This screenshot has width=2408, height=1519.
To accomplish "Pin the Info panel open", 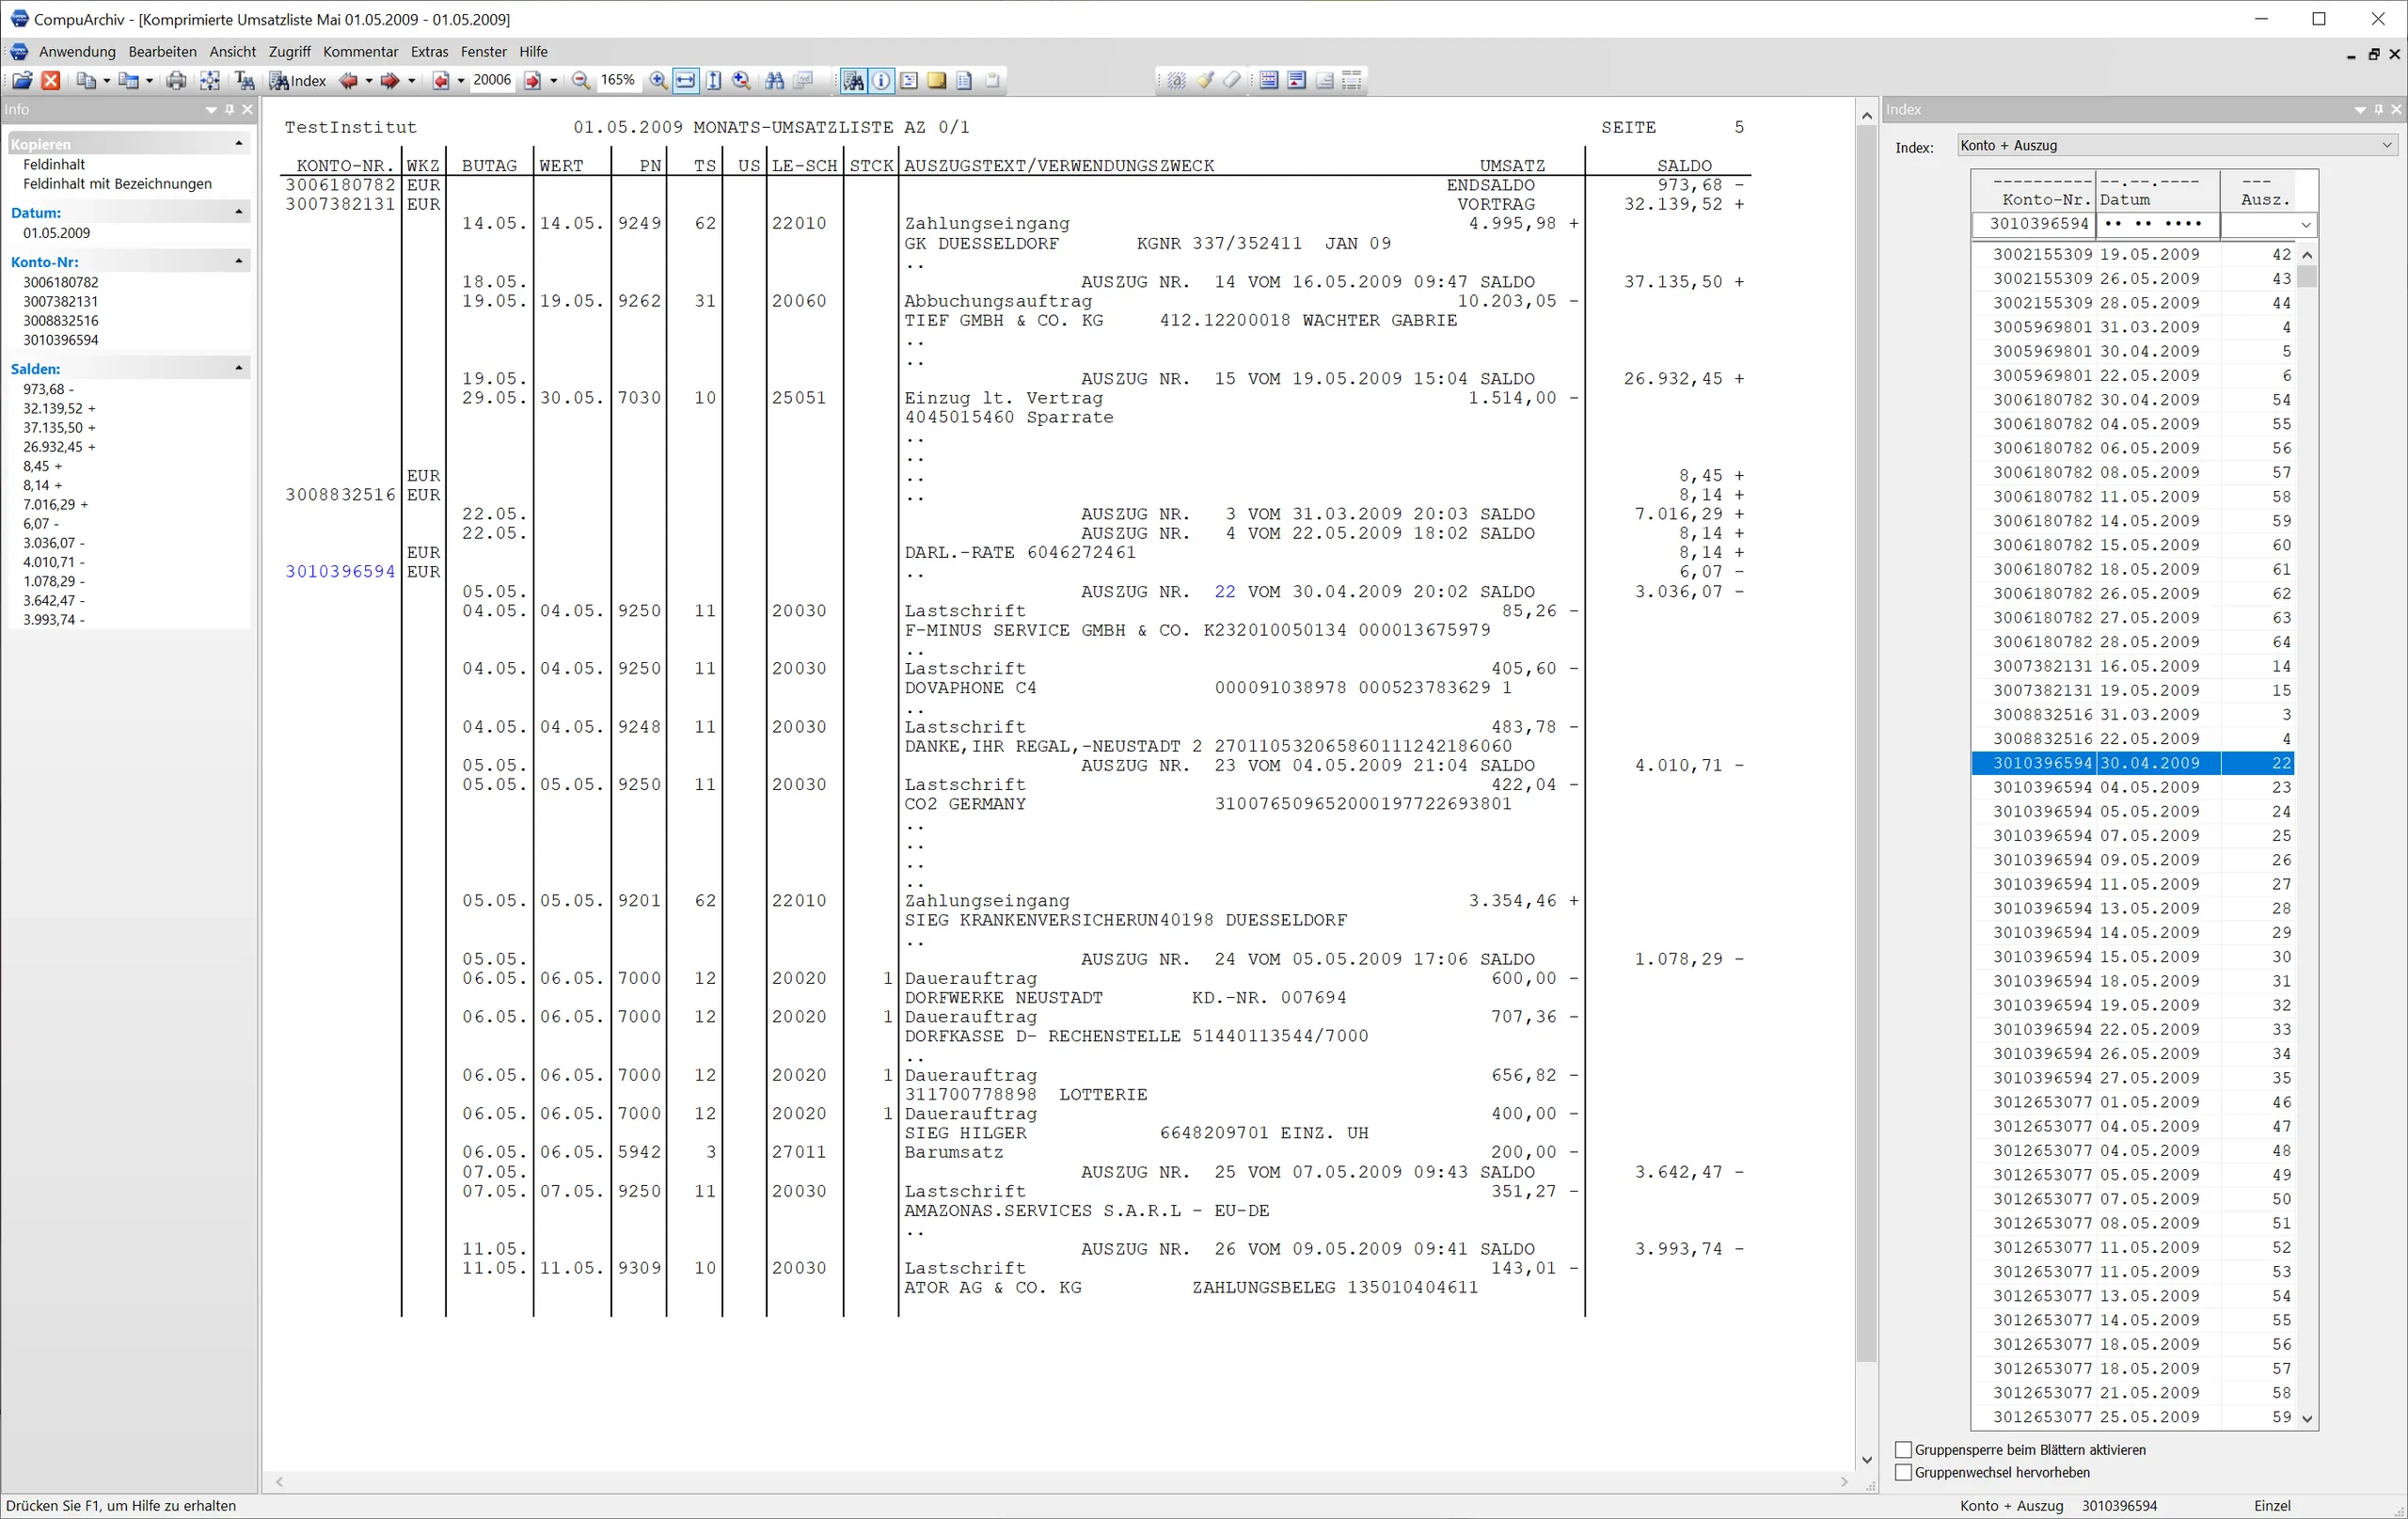I will 229,109.
